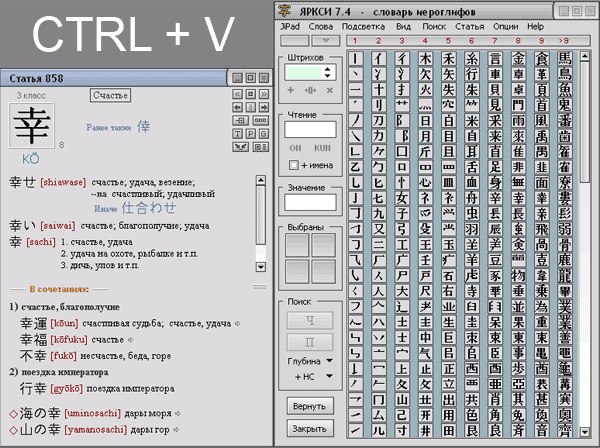Click the Штрихов stroke count field
The height and width of the screenshot is (448, 600).
pos(304,72)
